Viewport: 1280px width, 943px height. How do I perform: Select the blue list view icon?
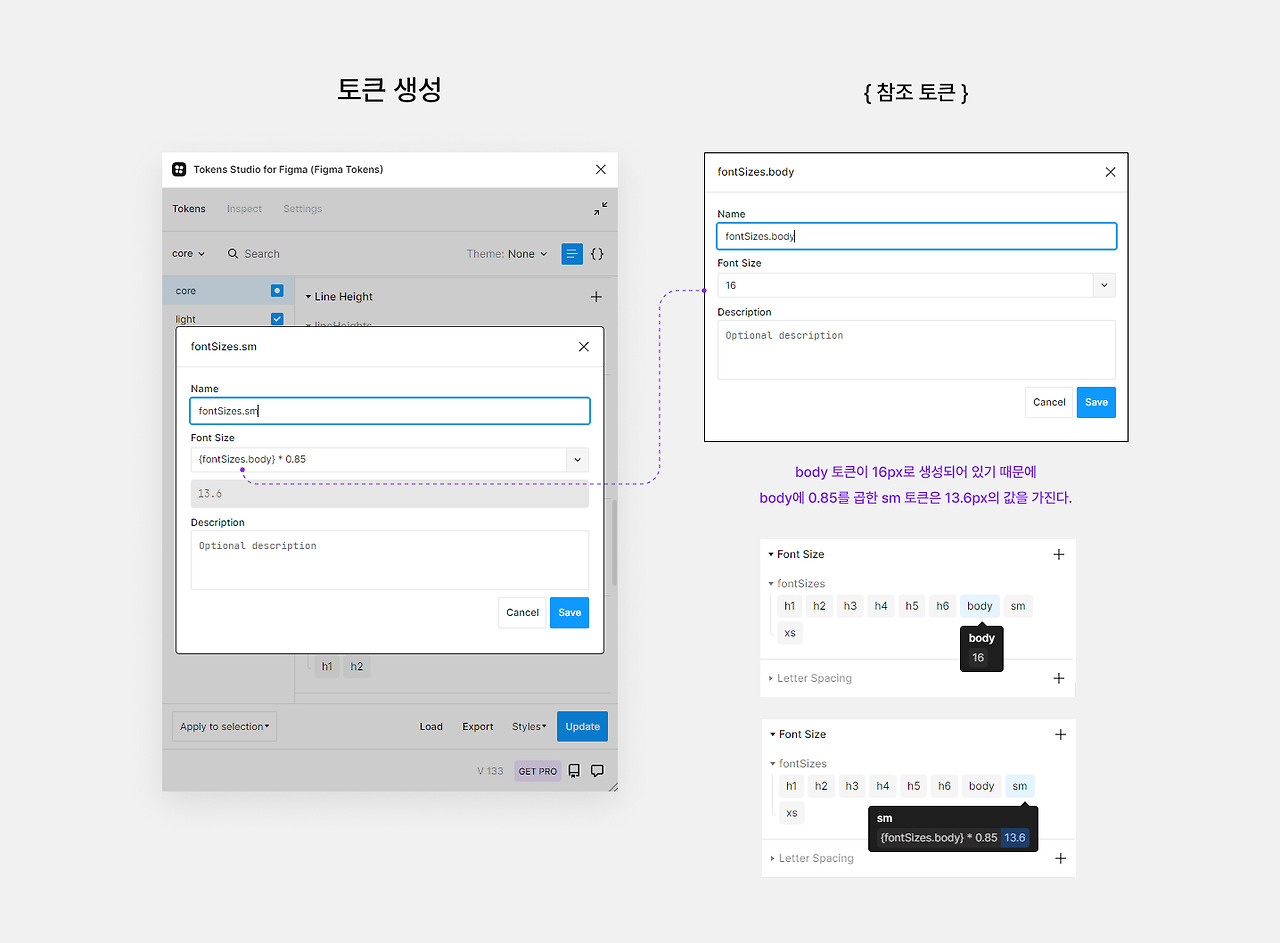point(571,254)
